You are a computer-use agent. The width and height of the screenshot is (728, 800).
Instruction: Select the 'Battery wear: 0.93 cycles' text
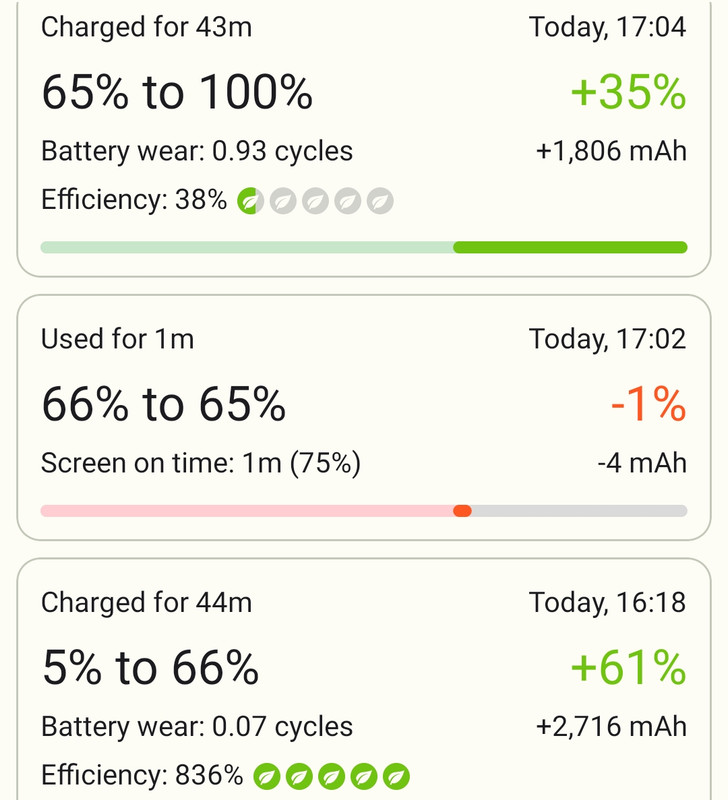pyautogui.click(x=197, y=151)
